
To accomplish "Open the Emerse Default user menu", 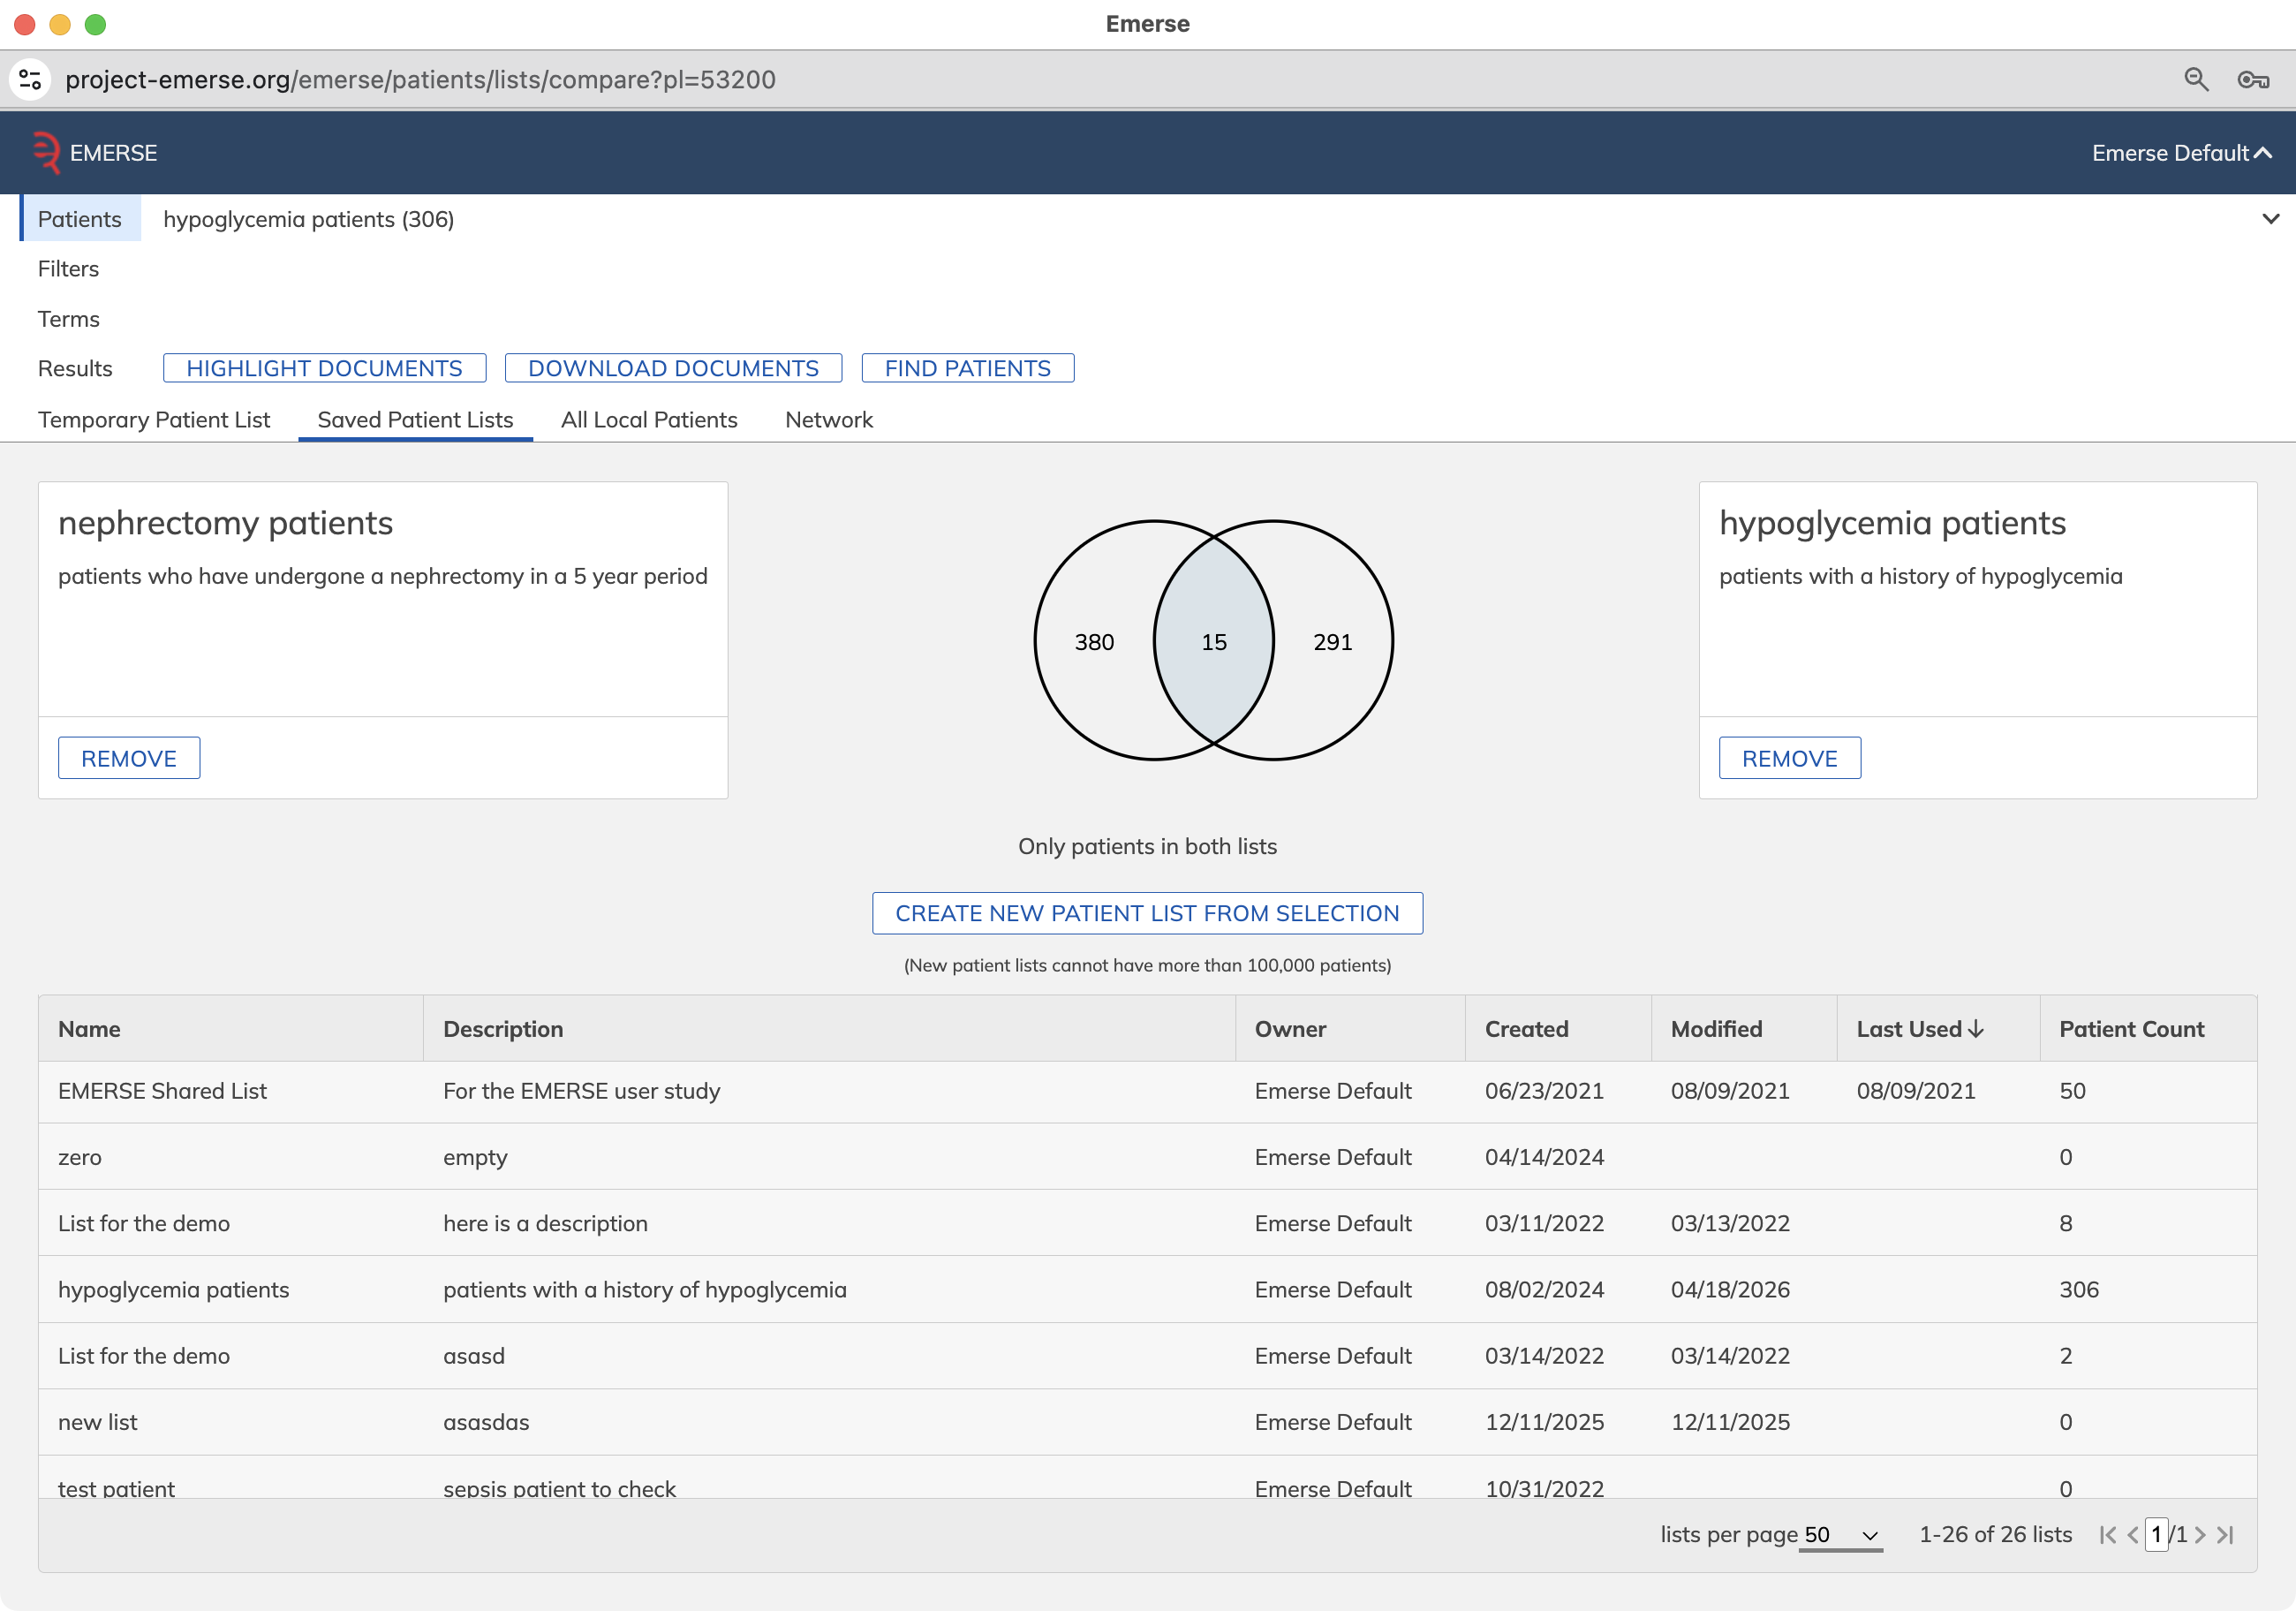I will pos(2181,153).
